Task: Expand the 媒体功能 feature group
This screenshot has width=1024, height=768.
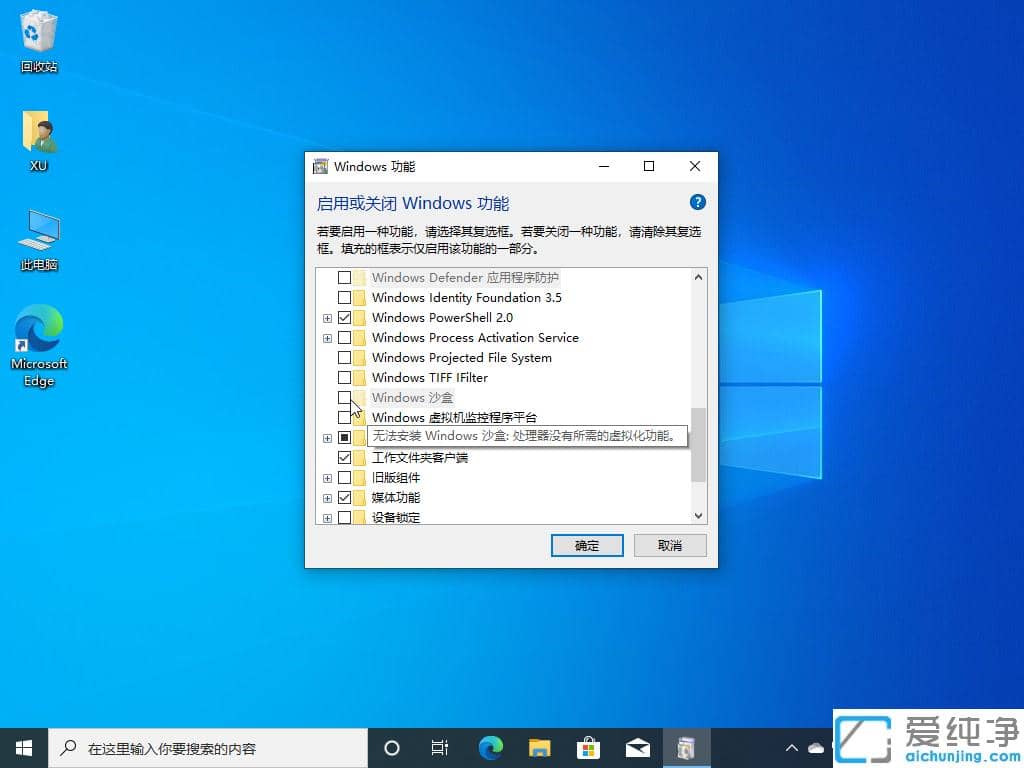Action: click(x=327, y=498)
